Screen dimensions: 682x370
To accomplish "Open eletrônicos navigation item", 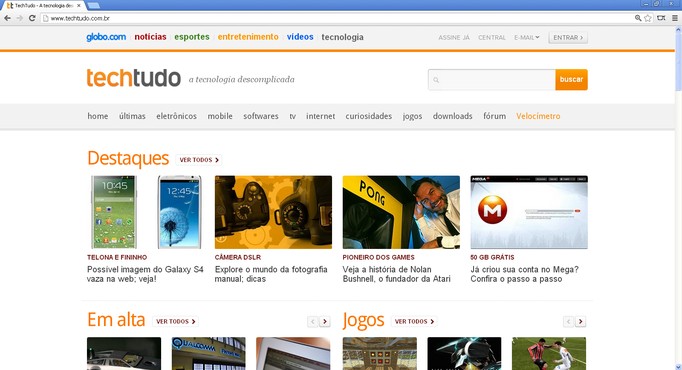I will tap(176, 116).
